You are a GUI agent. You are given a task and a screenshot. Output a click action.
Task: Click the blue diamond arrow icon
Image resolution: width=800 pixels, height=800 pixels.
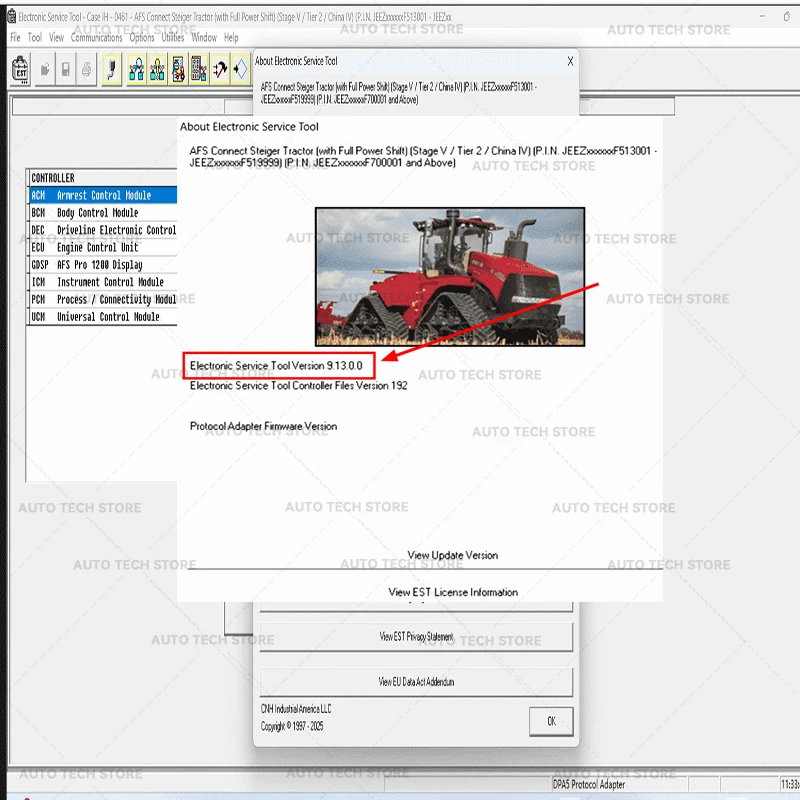point(241,69)
